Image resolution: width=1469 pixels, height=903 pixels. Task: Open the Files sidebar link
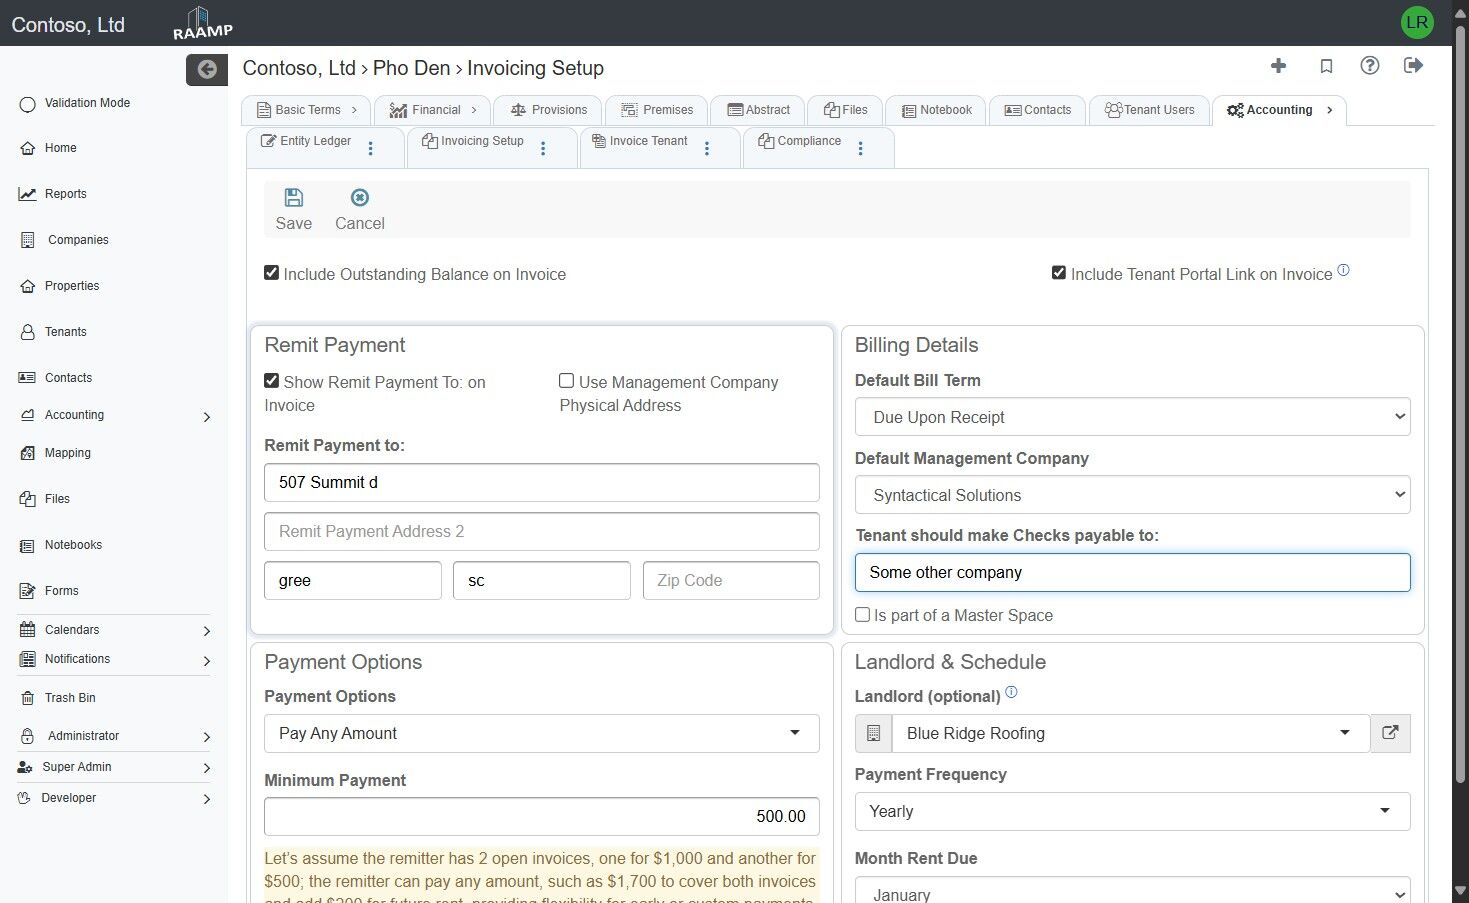[57, 499]
